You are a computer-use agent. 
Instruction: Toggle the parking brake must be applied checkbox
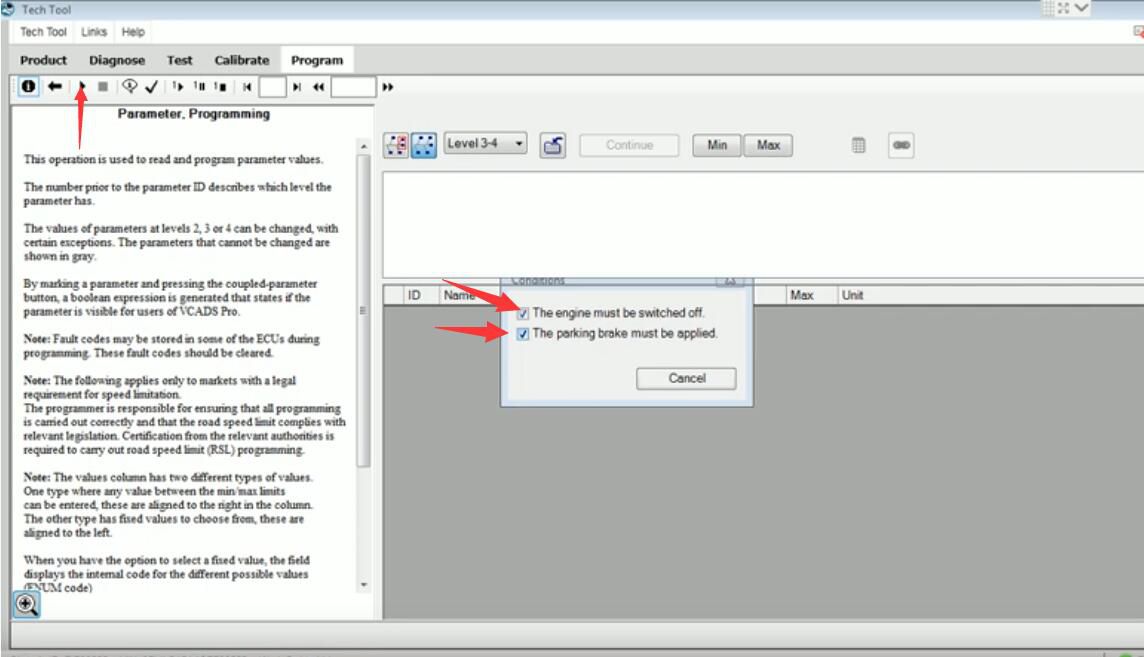click(x=522, y=334)
